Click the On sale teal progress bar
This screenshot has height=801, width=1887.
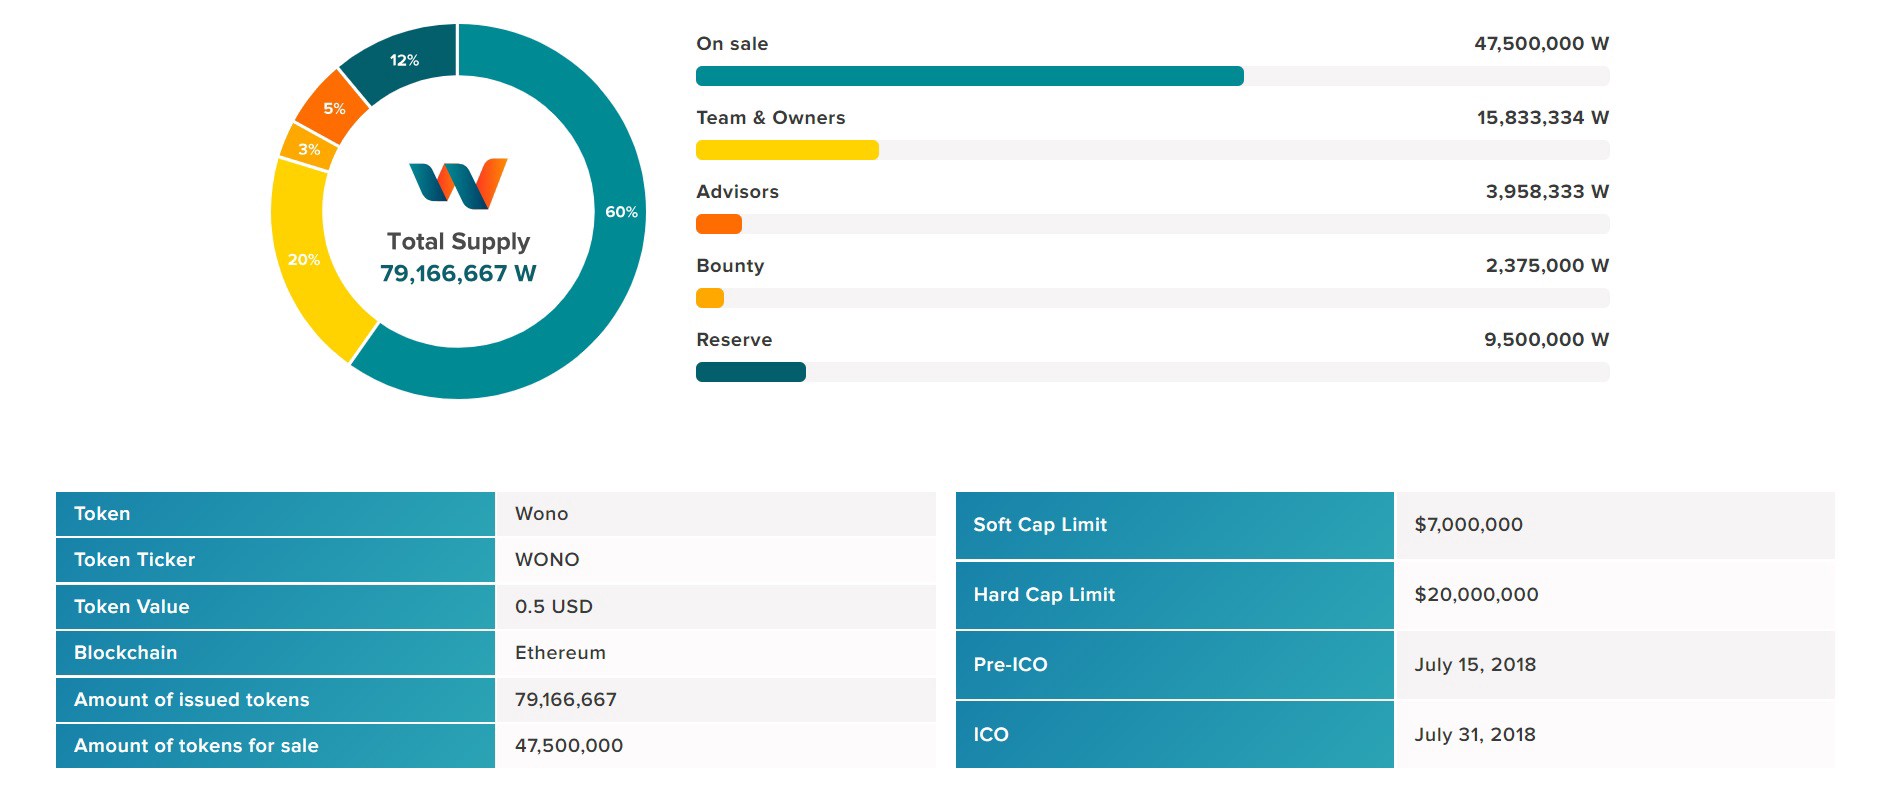[x=969, y=76]
